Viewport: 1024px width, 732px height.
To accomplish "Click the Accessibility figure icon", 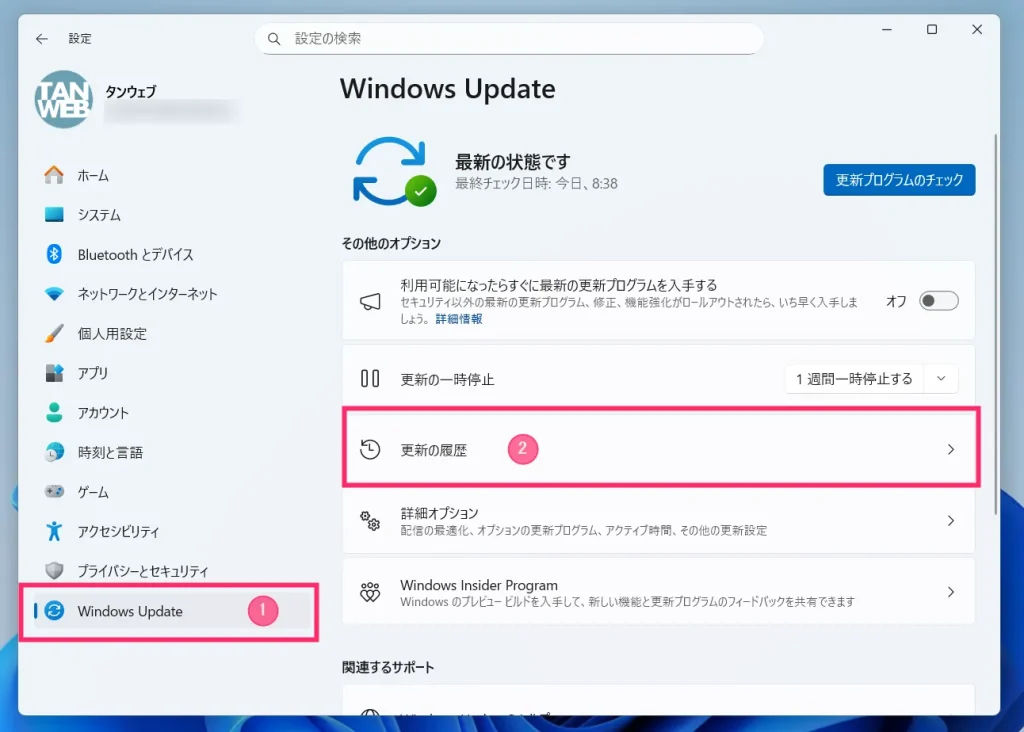I will coord(54,531).
